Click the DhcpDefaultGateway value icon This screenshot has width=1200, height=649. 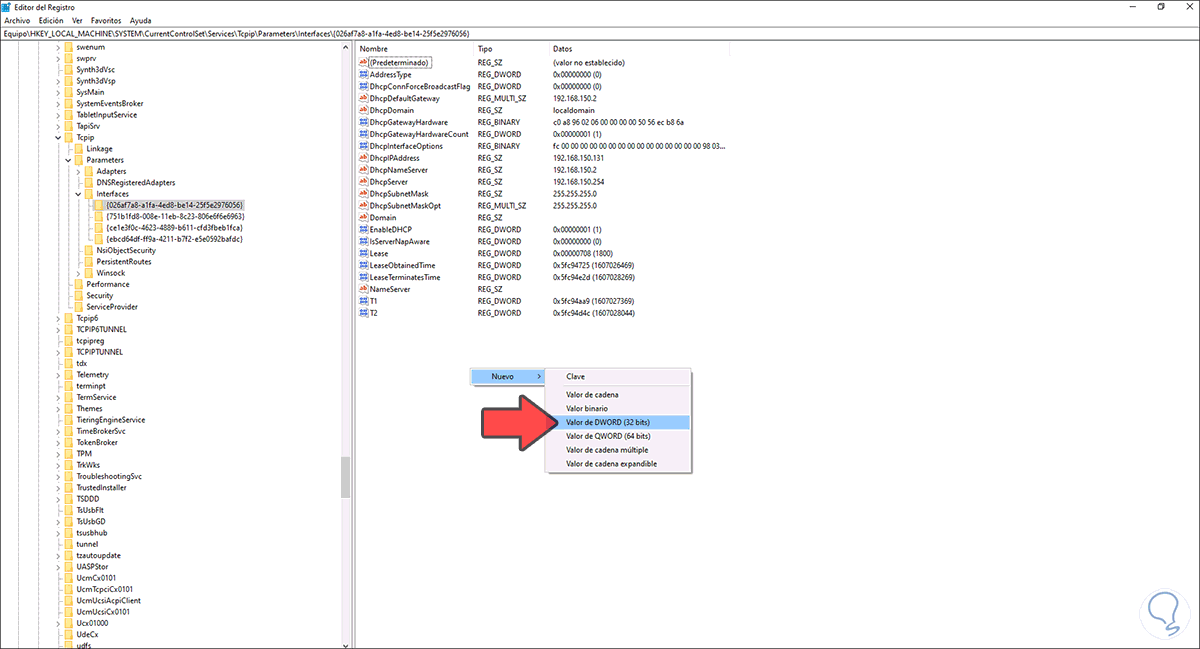click(364, 98)
